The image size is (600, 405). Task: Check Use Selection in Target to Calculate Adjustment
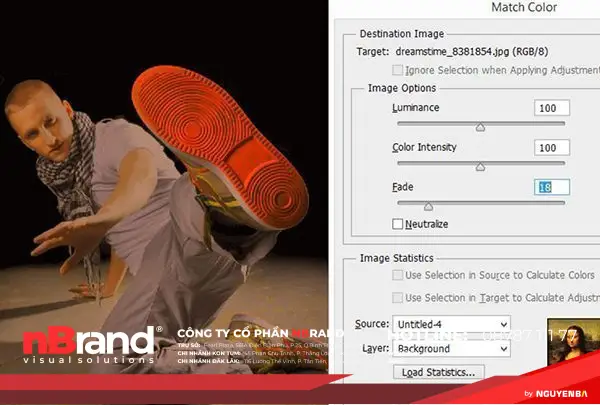tap(398, 297)
